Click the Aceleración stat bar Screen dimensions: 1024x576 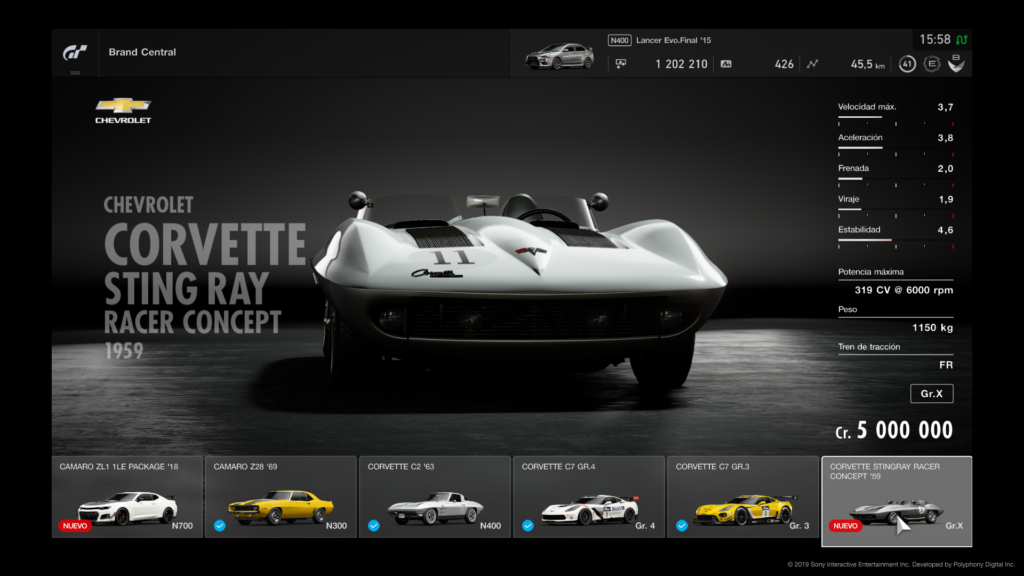point(895,149)
